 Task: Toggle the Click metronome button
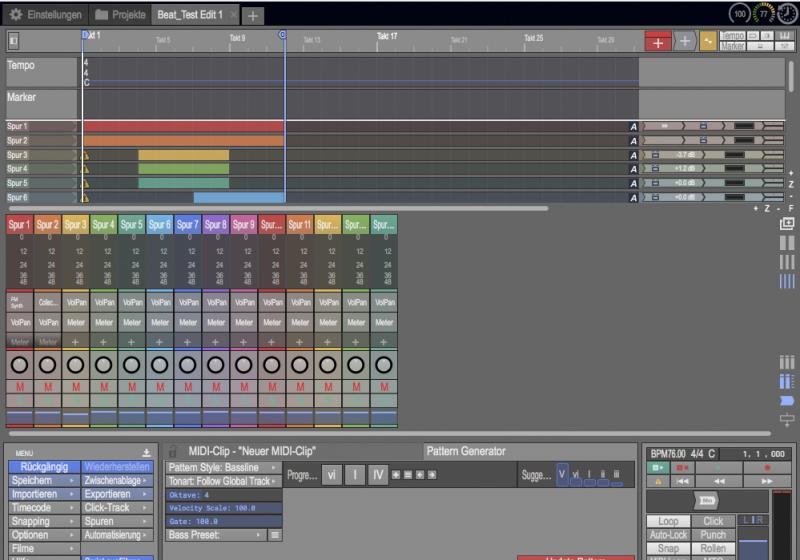point(713,521)
